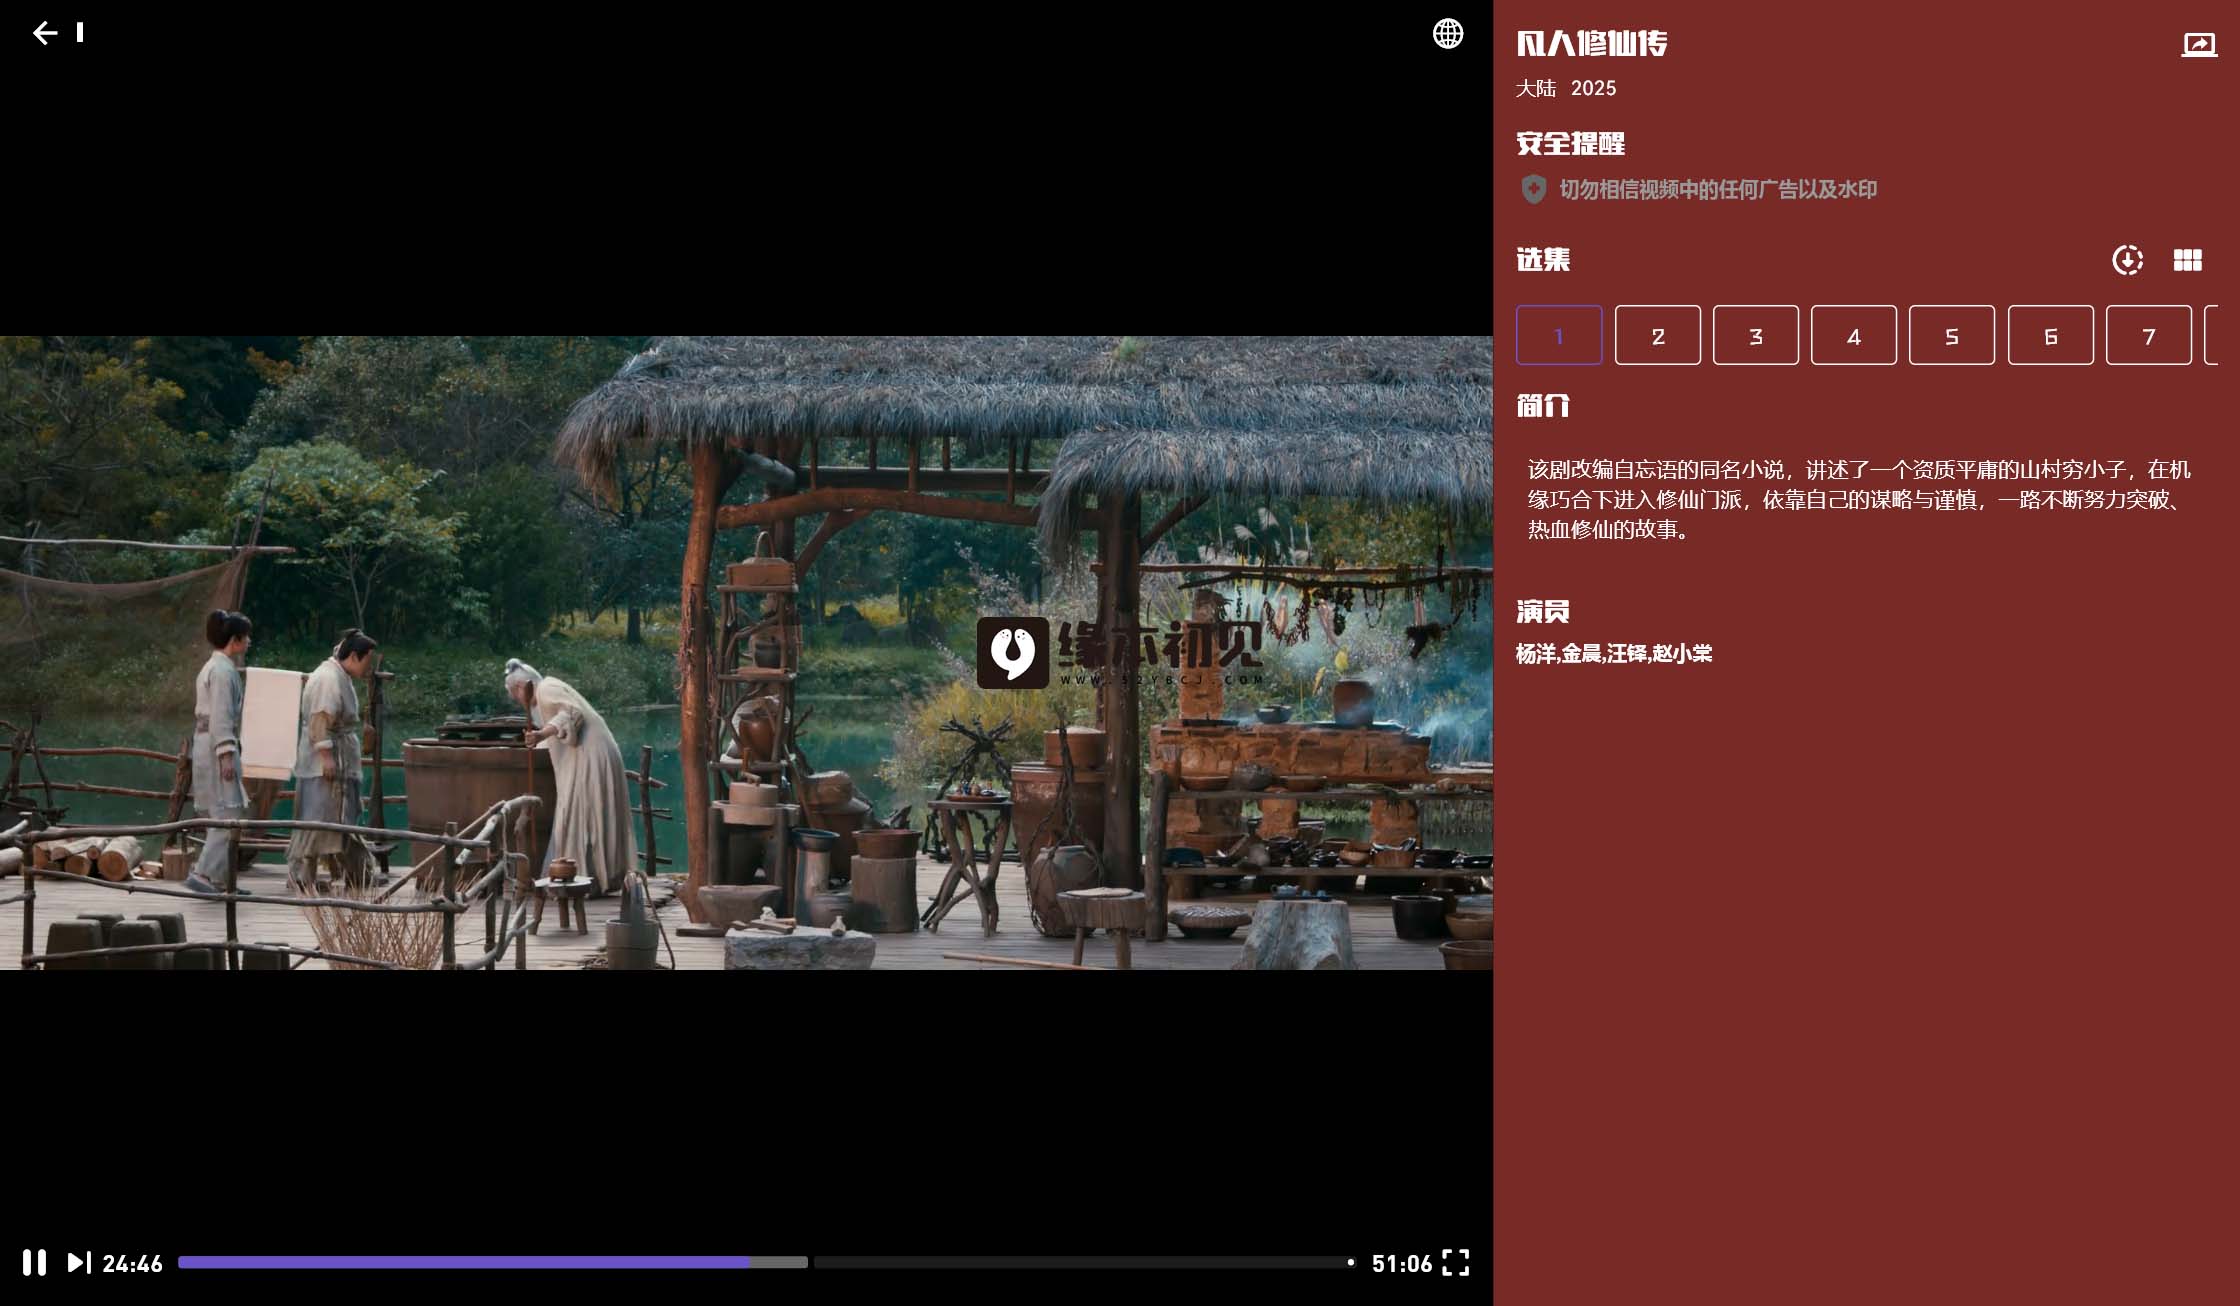Open episode 6
This screenshot has height=1306, width=2240.
[x=2050, y=335]
